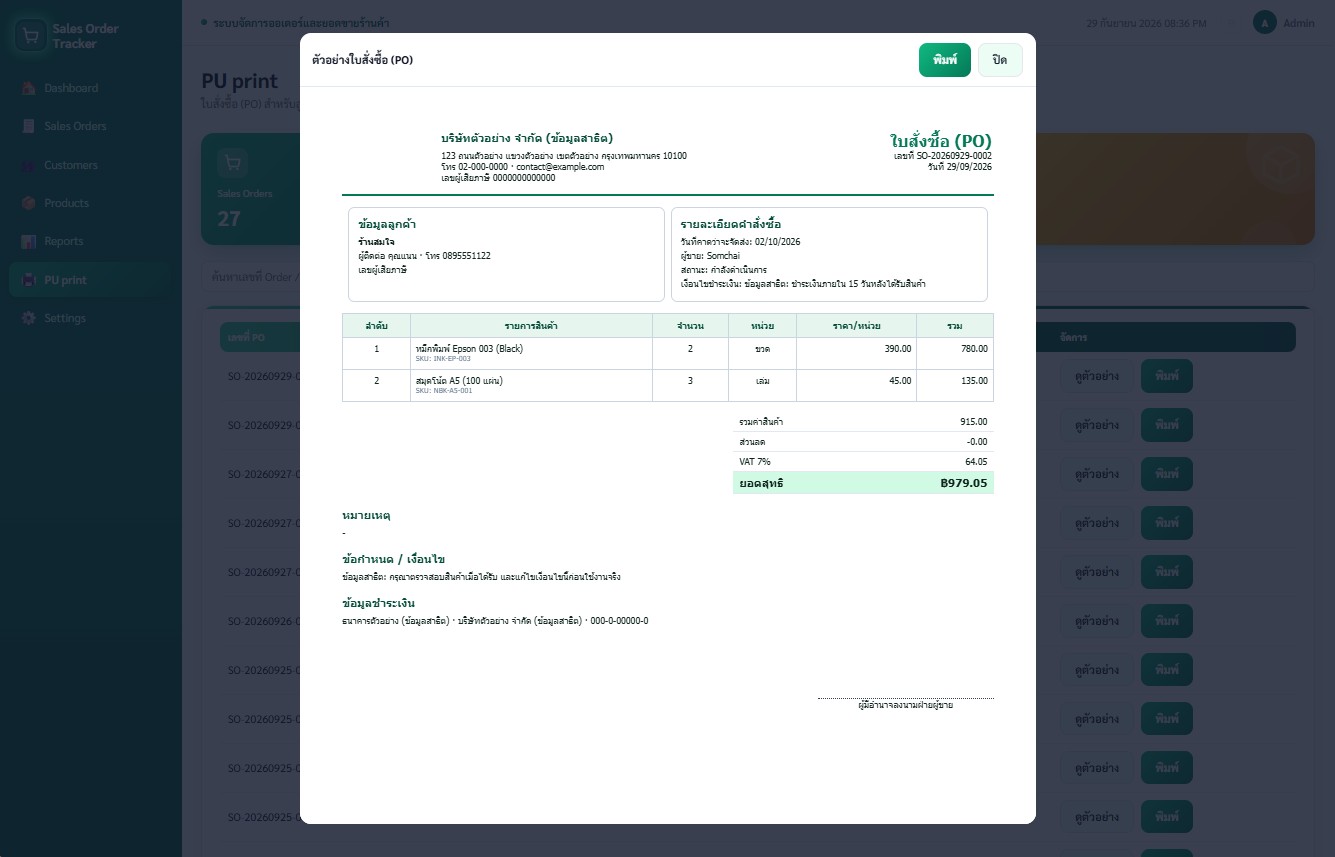Click the เลขที่ PO table header behind dialog

pos(246,338)
